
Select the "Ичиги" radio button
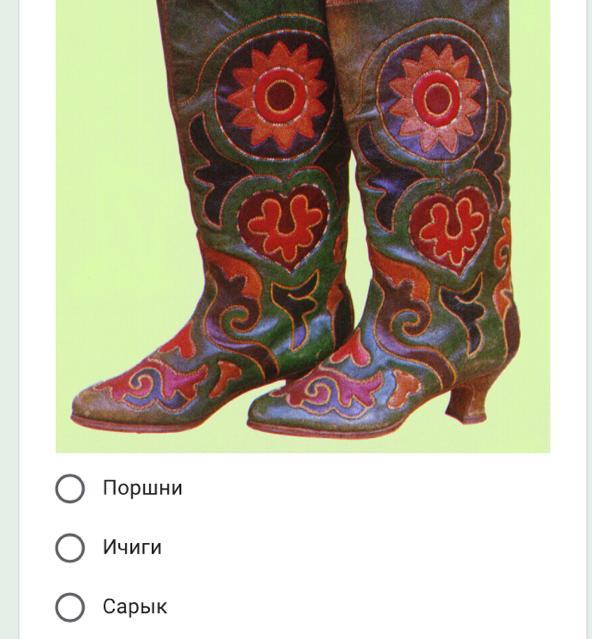tap(70, 548)
